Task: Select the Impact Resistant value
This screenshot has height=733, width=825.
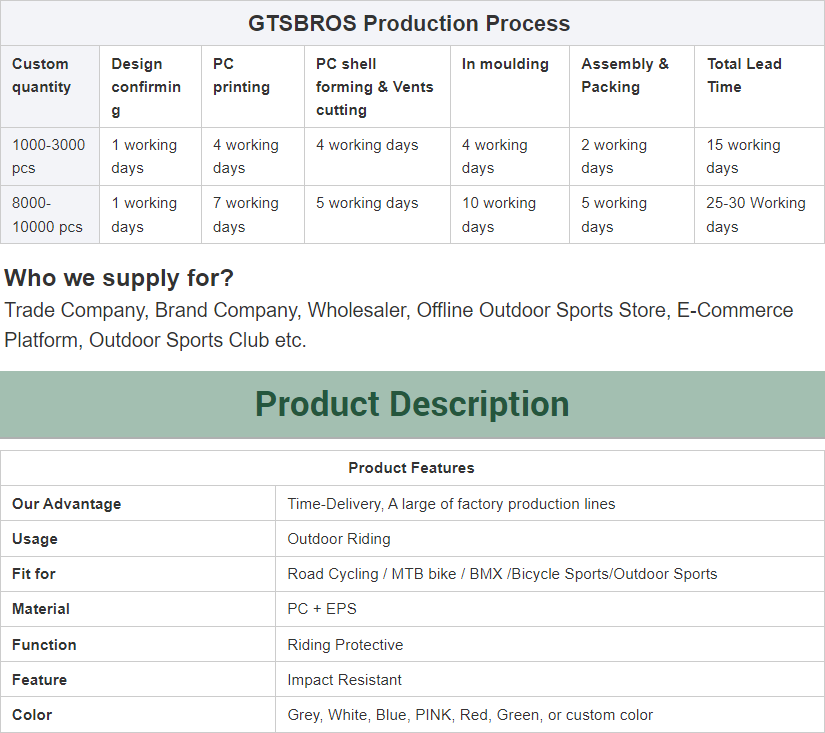Action: click(344, 679)
